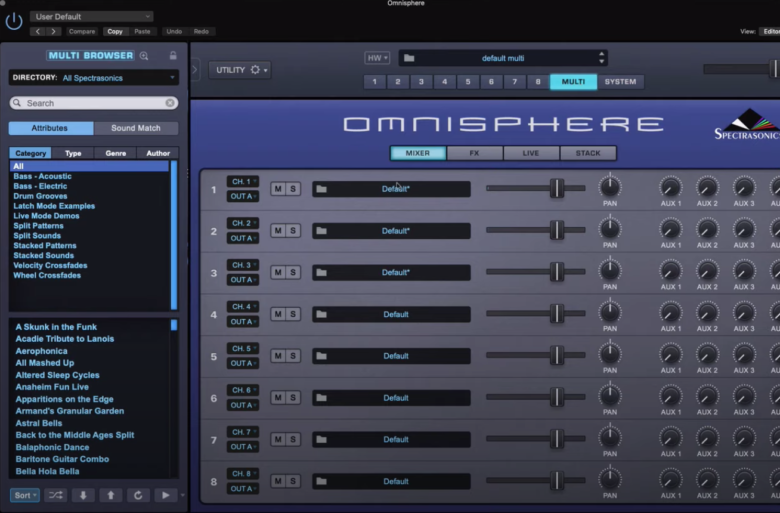Select part 3 button in header
This screenshot has height=513, width=780.
(x=421, y=82)
